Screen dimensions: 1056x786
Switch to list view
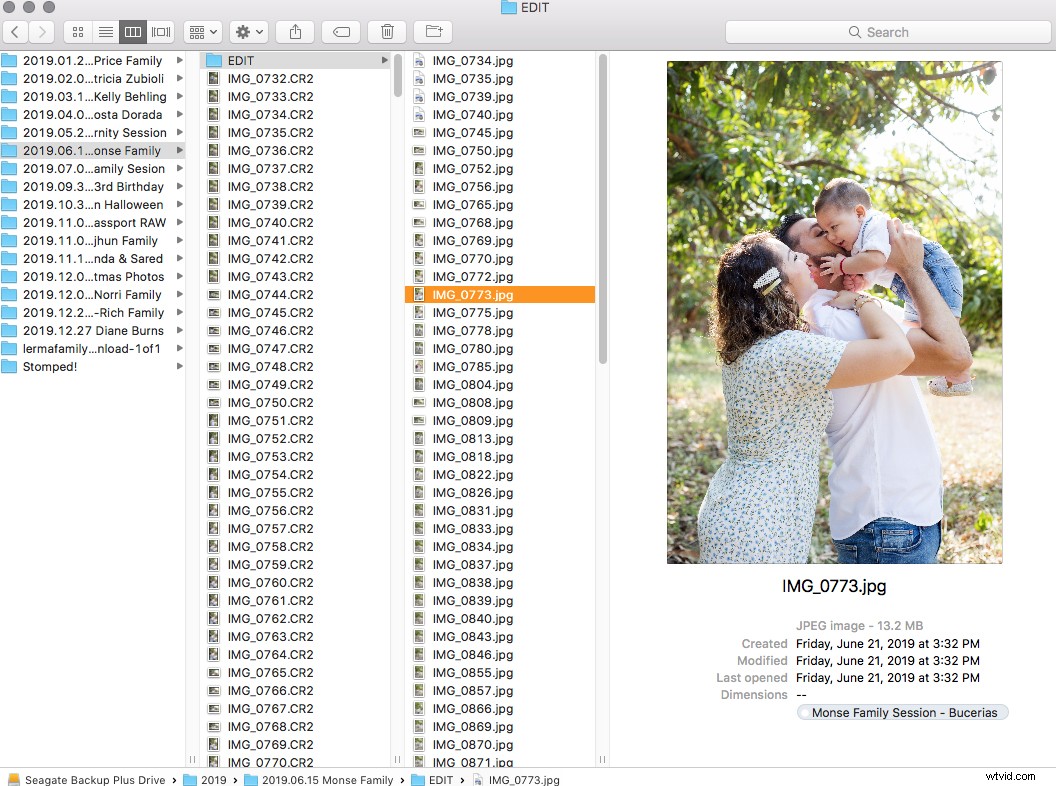pyautogui.click(x=106, y=31)
